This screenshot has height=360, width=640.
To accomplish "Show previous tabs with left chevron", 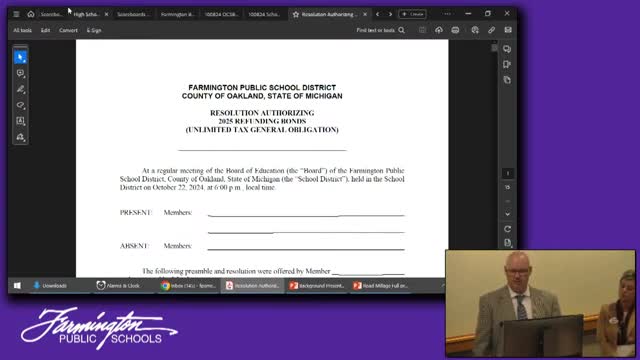I will (378, 14).
